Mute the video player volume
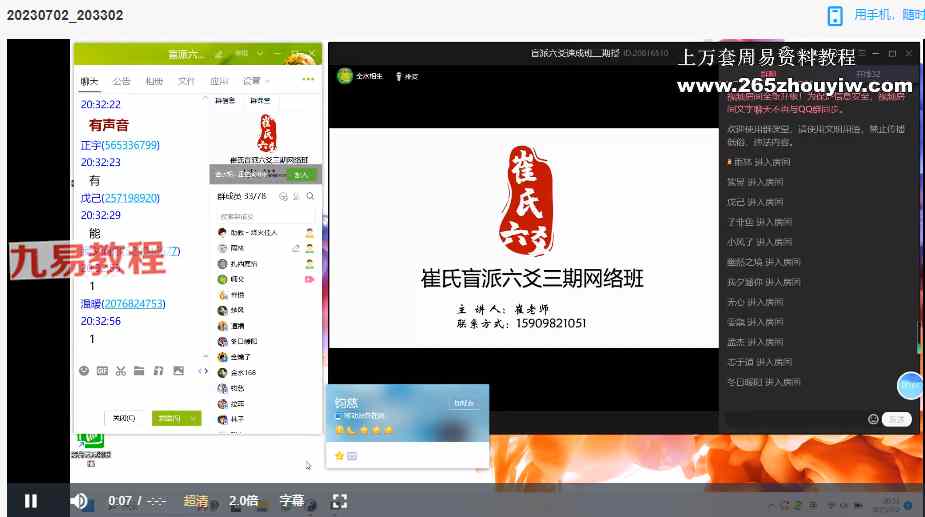 [x=78, y=501]
